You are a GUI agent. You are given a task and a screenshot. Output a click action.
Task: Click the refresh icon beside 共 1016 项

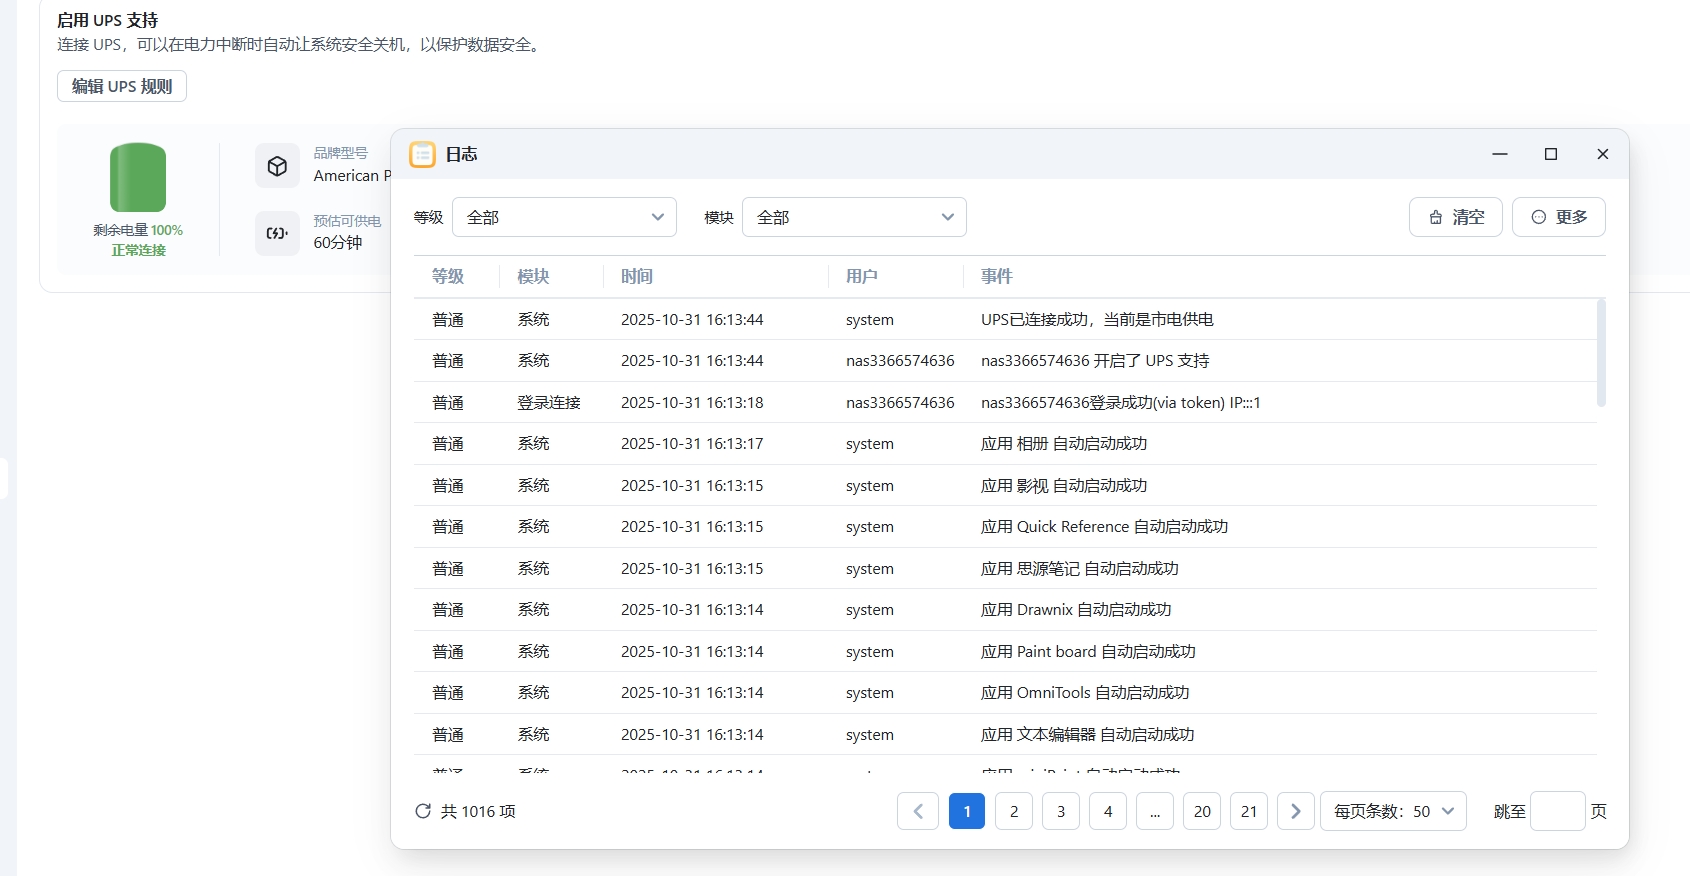point(423,811)
